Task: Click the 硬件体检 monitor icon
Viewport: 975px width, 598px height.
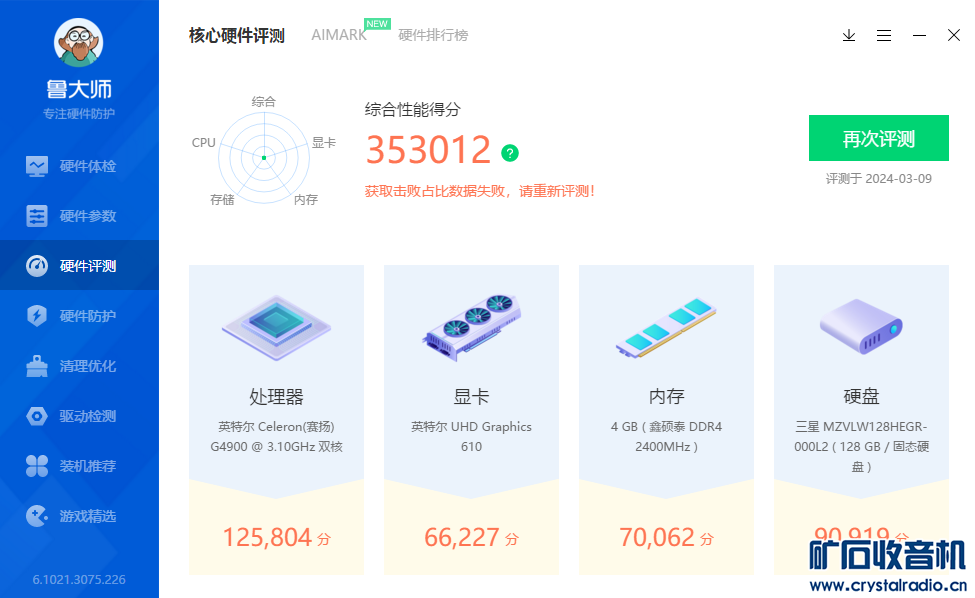Action: [x=37, y=166]
